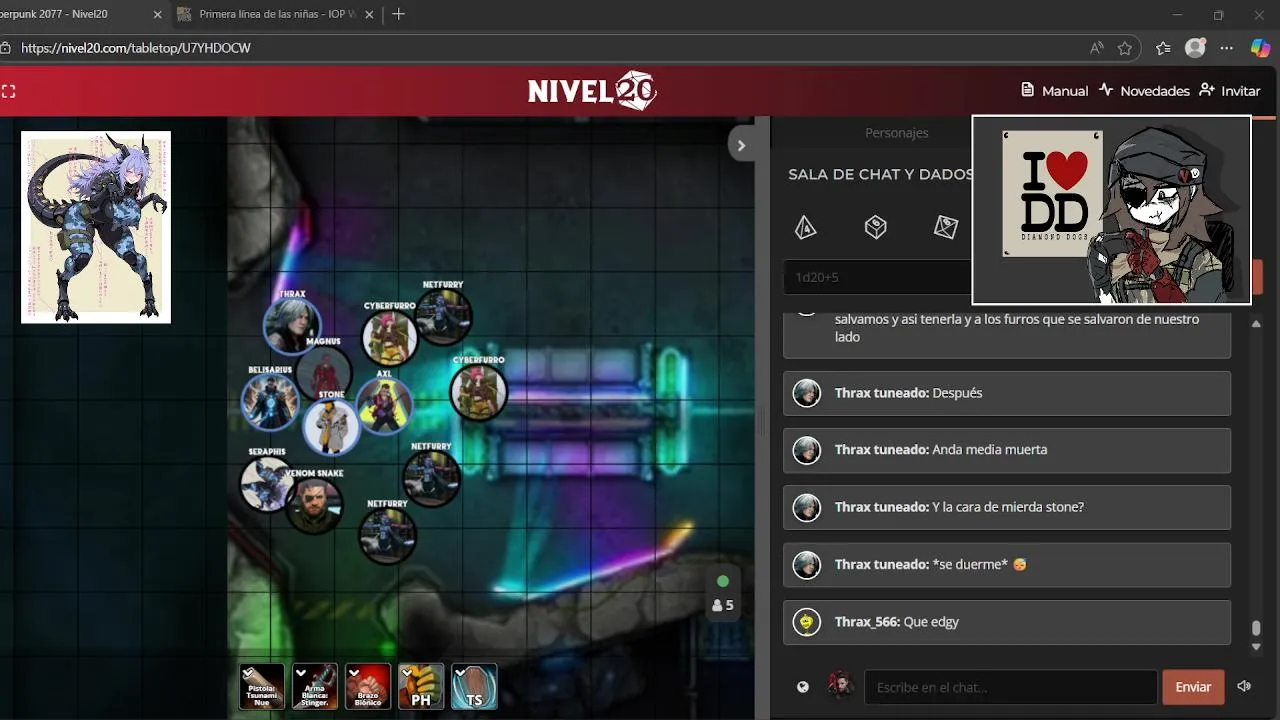The width and height of the screenshot is (1280, 720).
Task: Switch to the Cyberpunk 2077 - Nivel20 browser tab
Action: pos(82,14)
